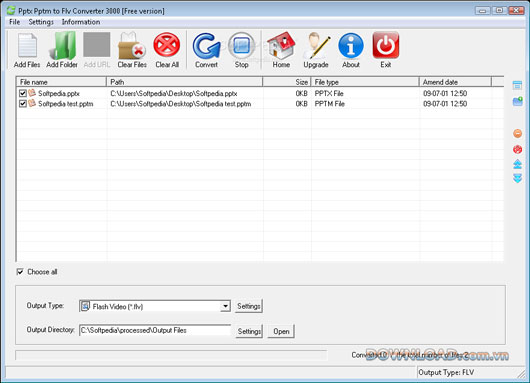Click the Softpedia.pptx file icon
Image resolution: width=530 pixels, height=383 pixels.
32,93
